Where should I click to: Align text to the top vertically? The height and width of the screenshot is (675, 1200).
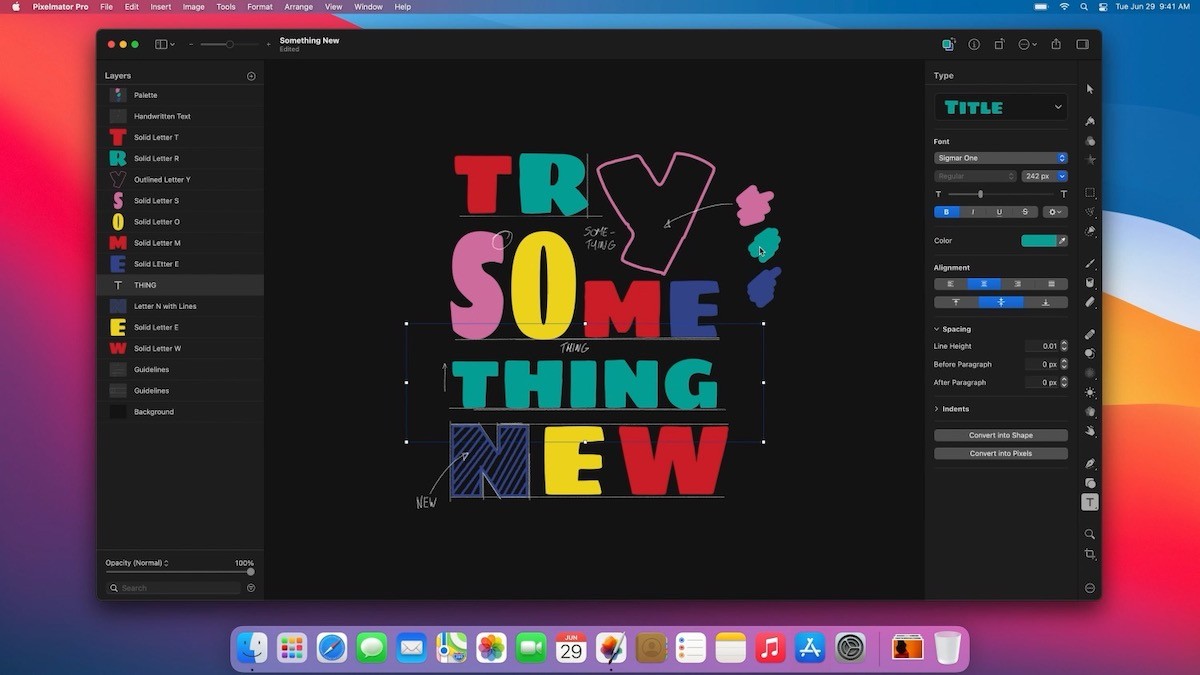click(956, 302)
